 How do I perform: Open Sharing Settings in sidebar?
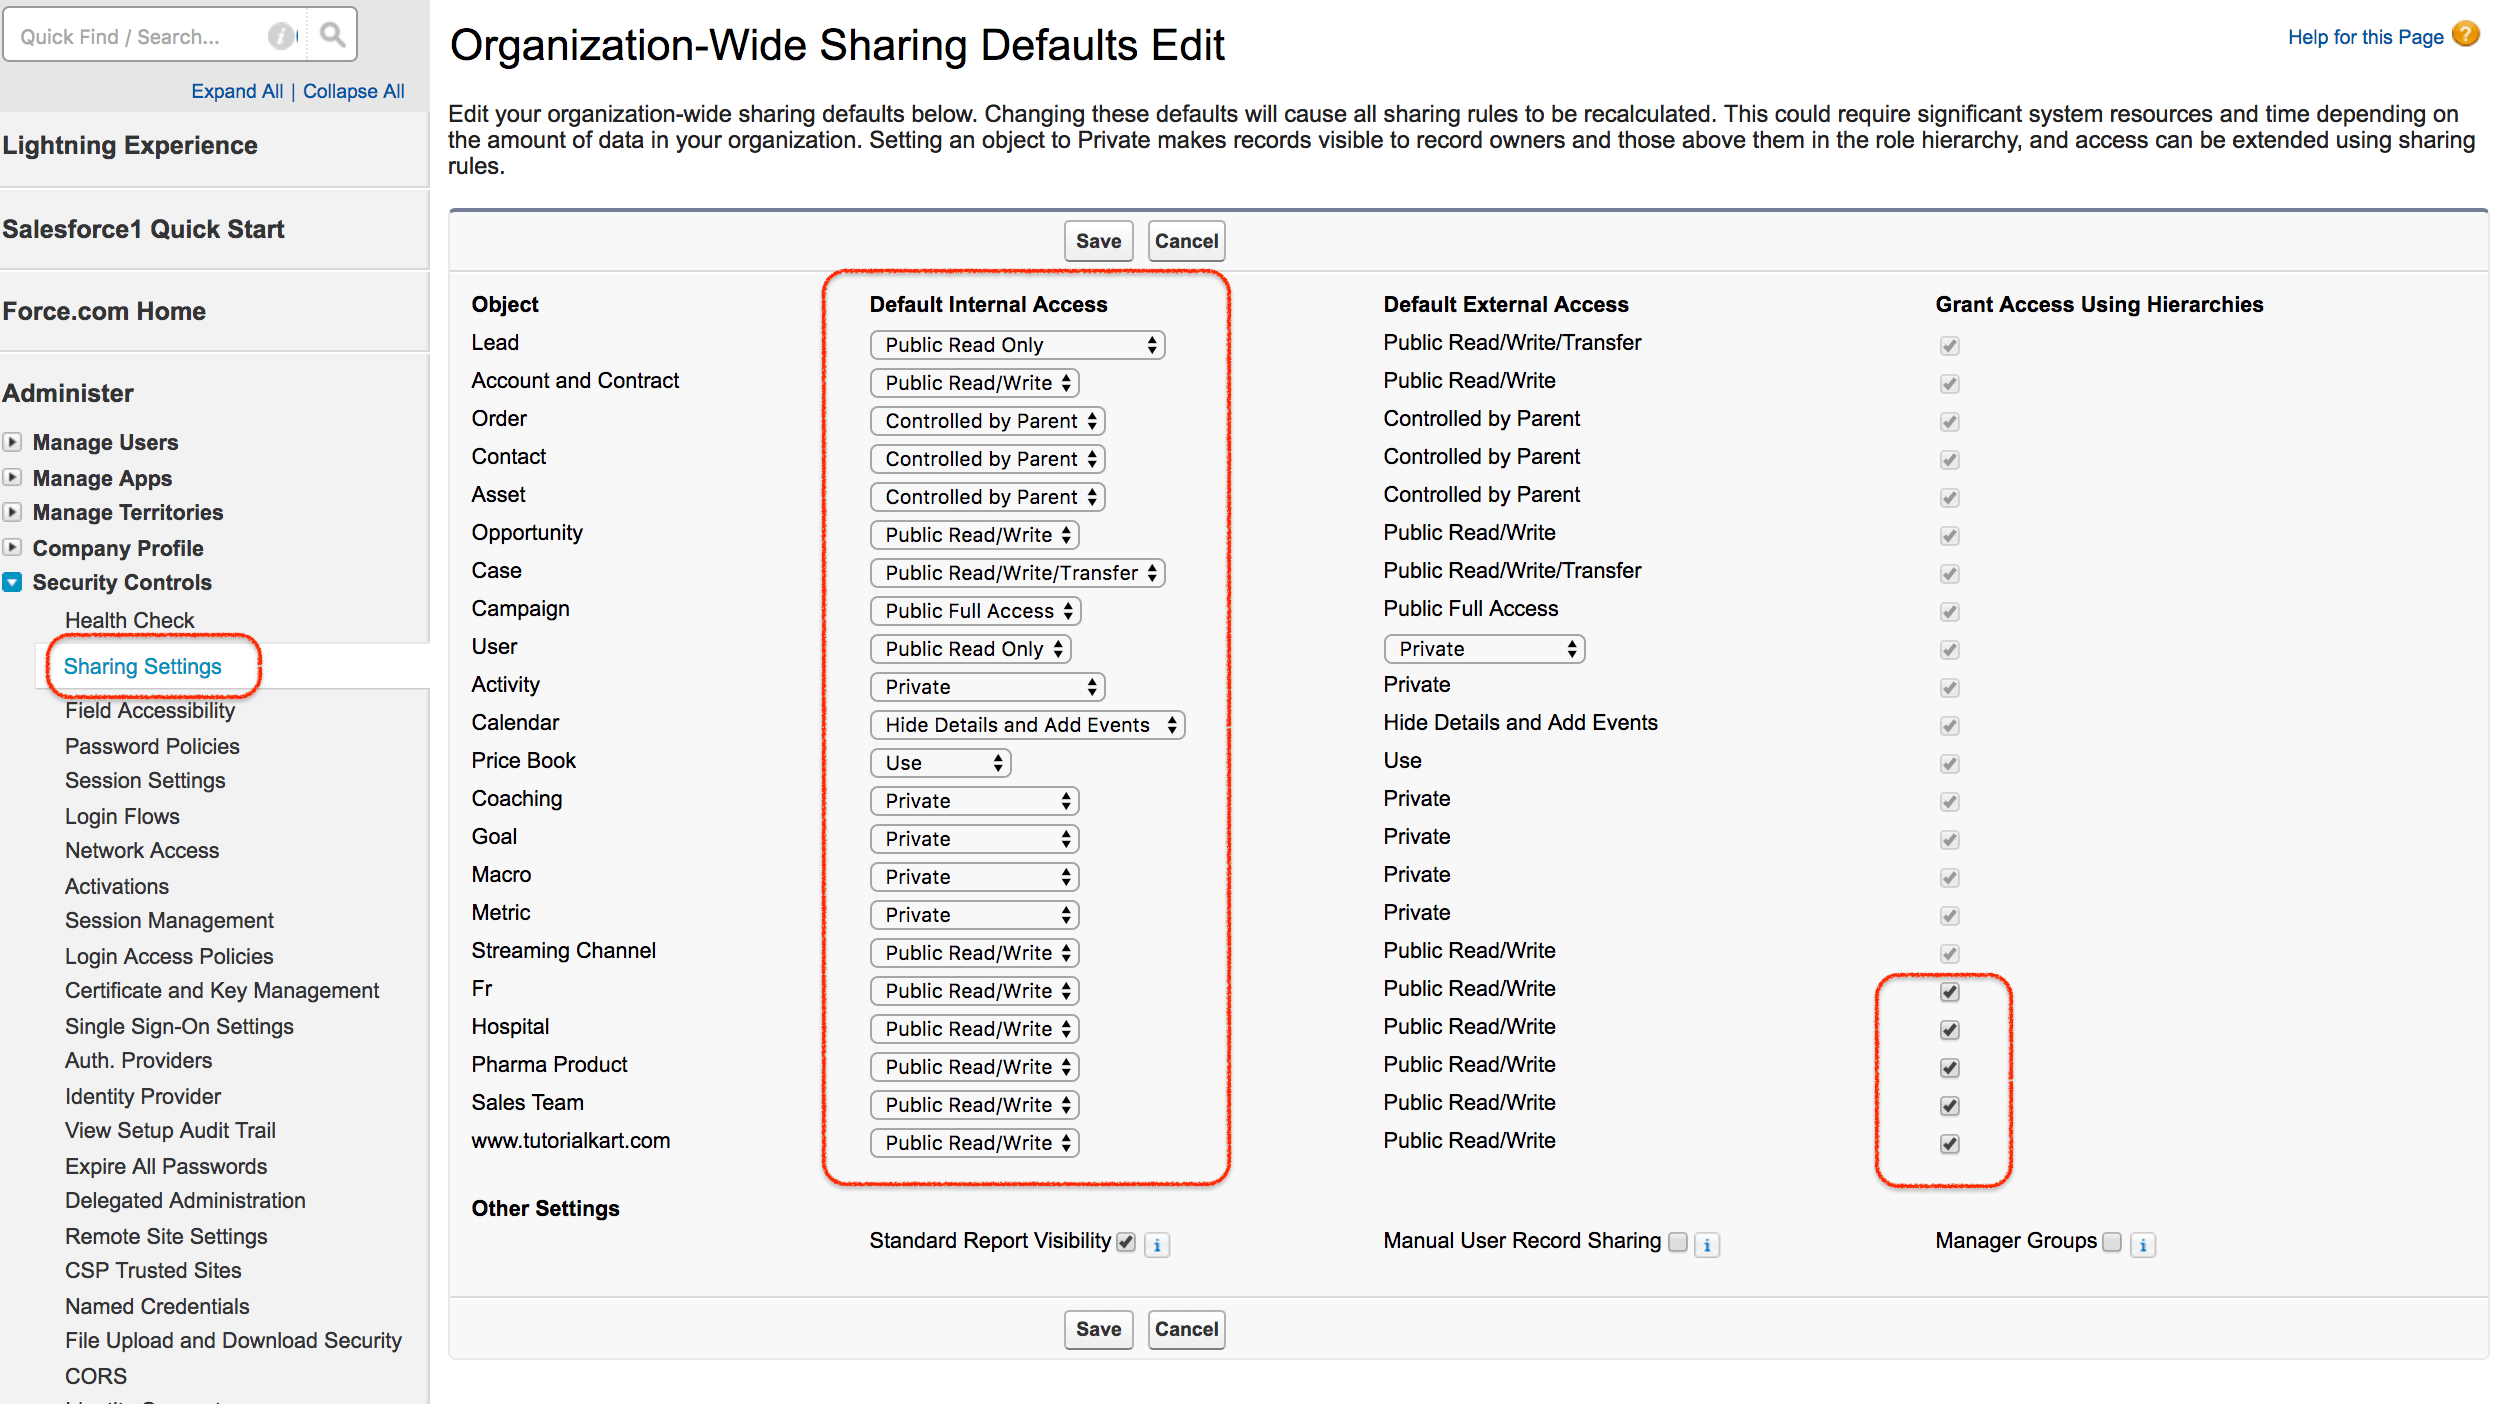tap(142, 666)
